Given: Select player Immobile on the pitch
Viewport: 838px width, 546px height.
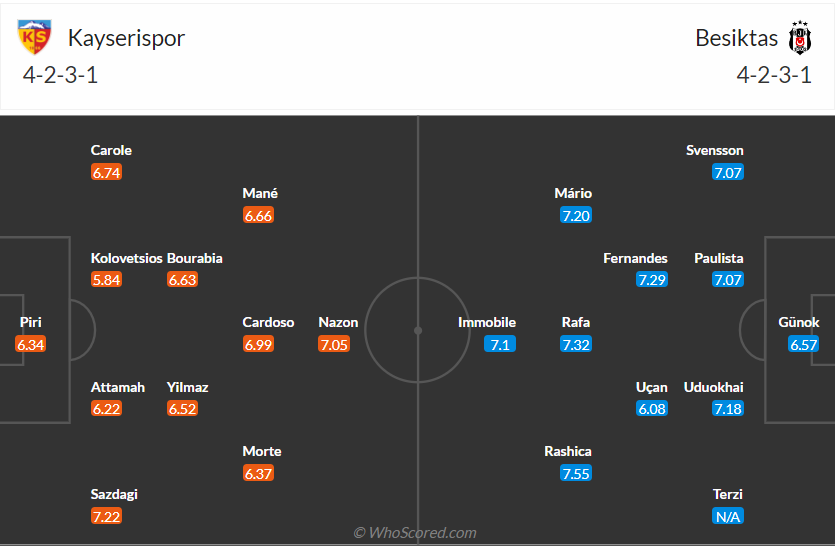Looking at the screenshot, I should [x=487, y=322].
